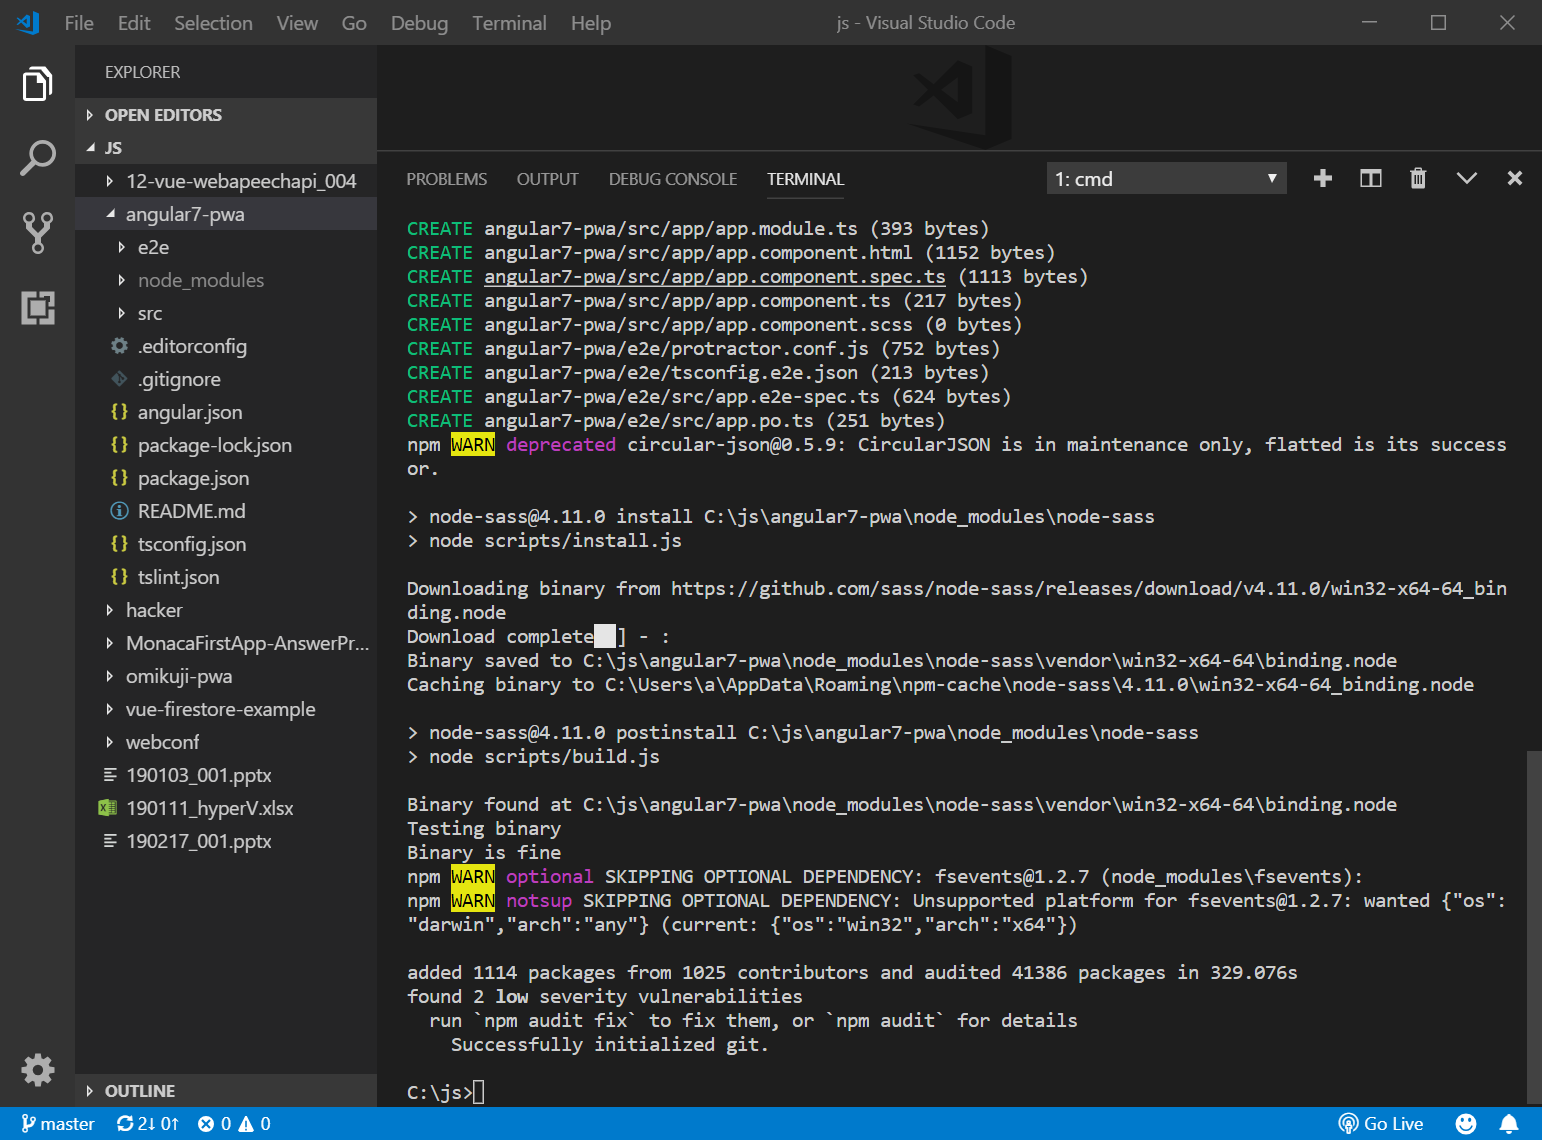Expand the node_modules folder

click(x=200, y=280)
